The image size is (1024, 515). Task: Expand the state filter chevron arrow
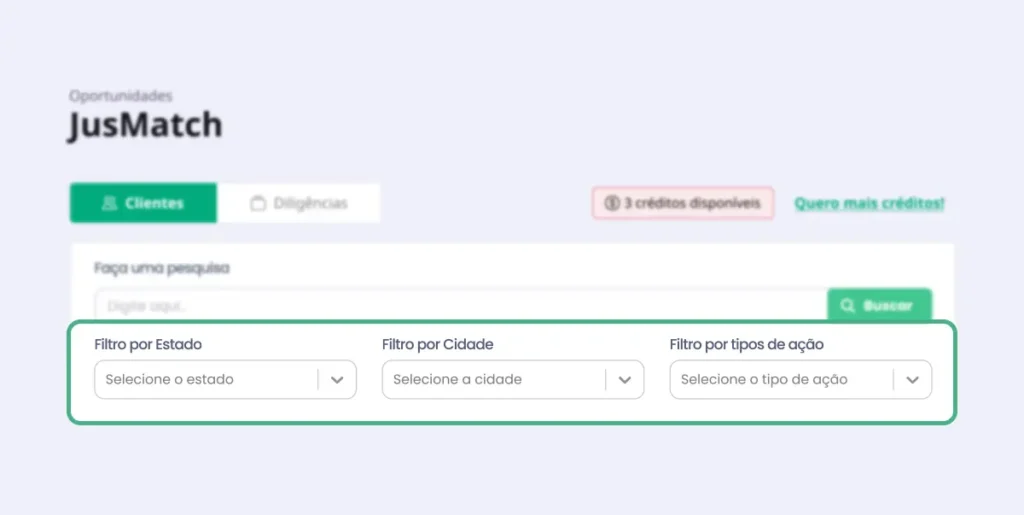tap(337, 380)
